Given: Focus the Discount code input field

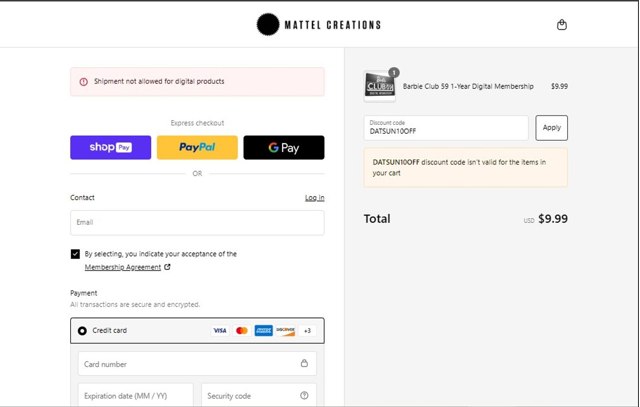Looking at the screenshot, I should [x=446, y=128].
